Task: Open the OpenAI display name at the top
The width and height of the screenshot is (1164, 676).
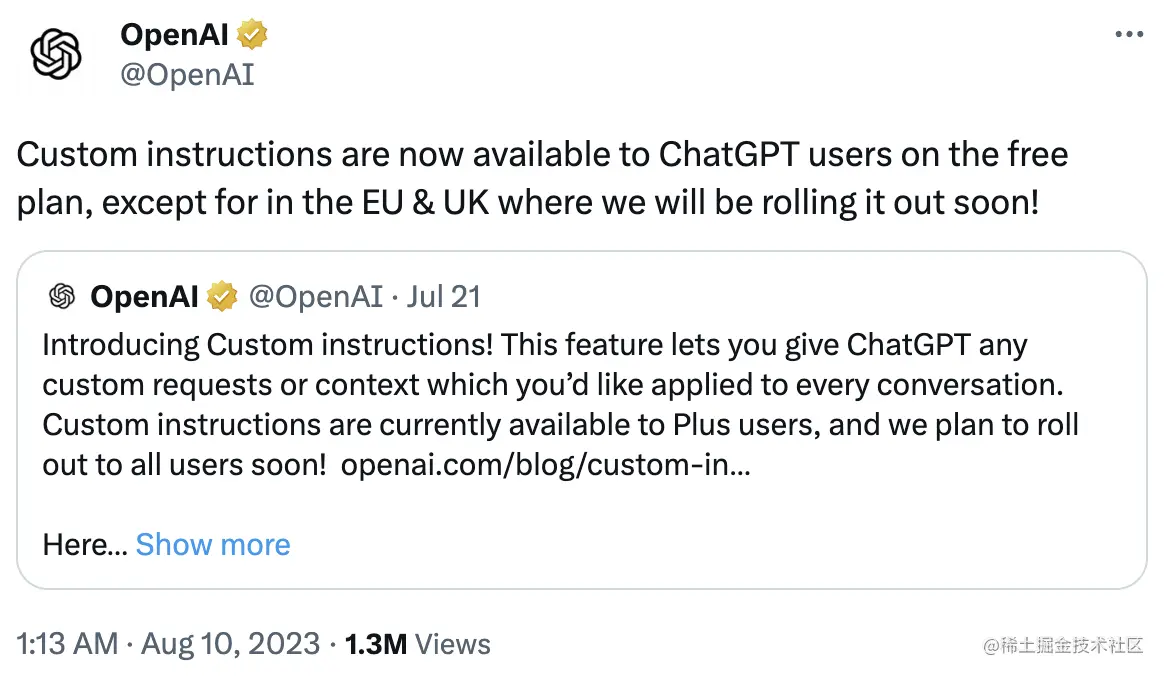Action: pos(174,36)
